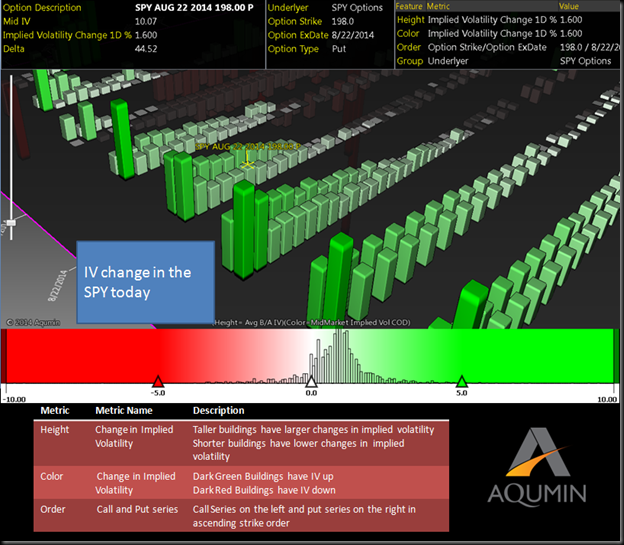Click the yellow 3D label 'SPY AUG 22 2014 198.00 P'

pos(248,147)
